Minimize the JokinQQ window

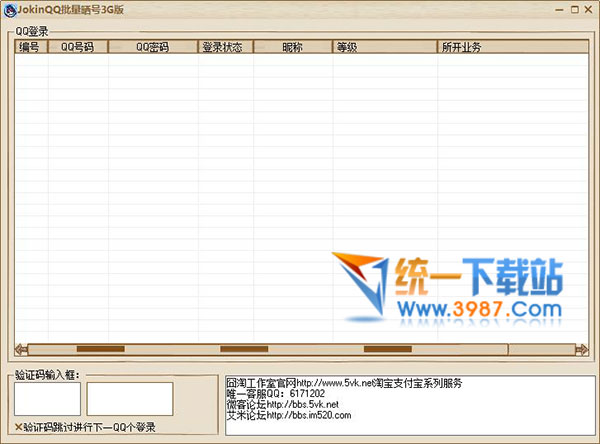pos(559,10)
